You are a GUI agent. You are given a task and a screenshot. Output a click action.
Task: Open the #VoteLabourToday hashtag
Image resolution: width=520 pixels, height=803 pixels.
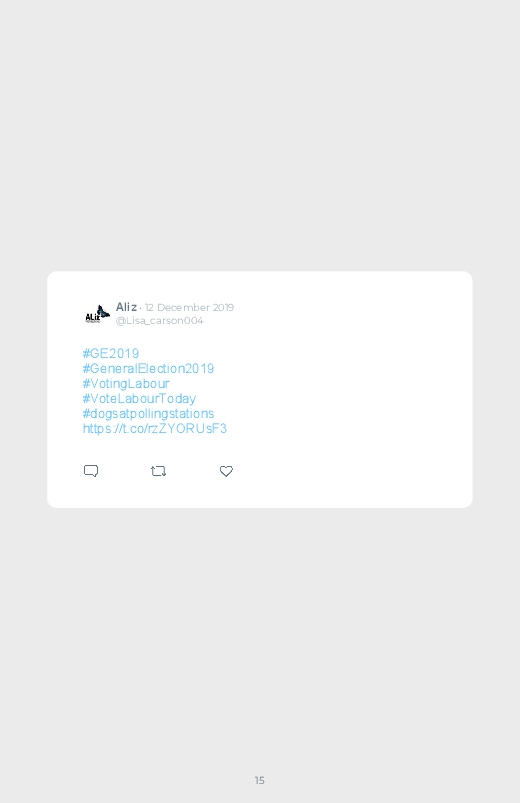(139, 398)
